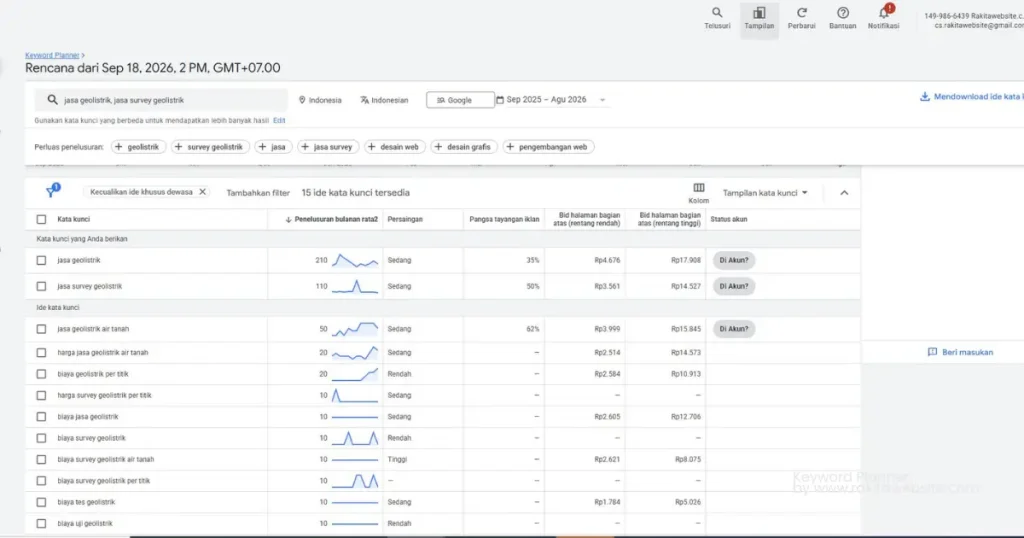This screenshot has width=1024, height=538.
Task: Open the Kolom columns icon
Action: 698,188
